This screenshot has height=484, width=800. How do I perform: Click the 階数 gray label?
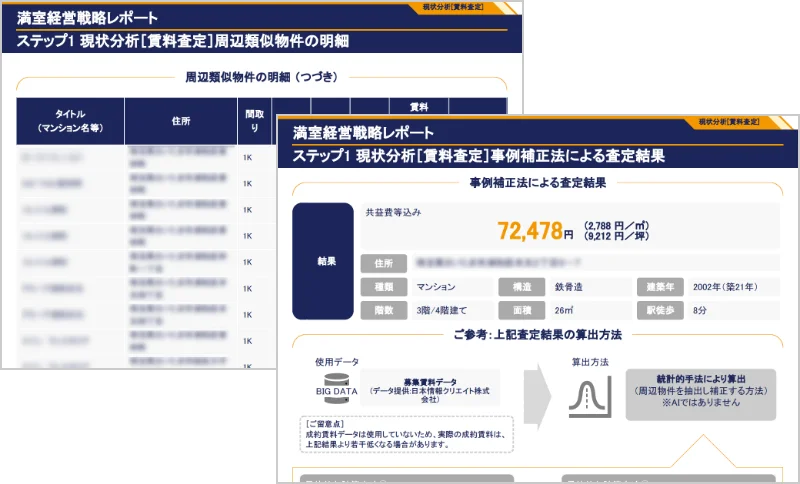pos(383,310)
